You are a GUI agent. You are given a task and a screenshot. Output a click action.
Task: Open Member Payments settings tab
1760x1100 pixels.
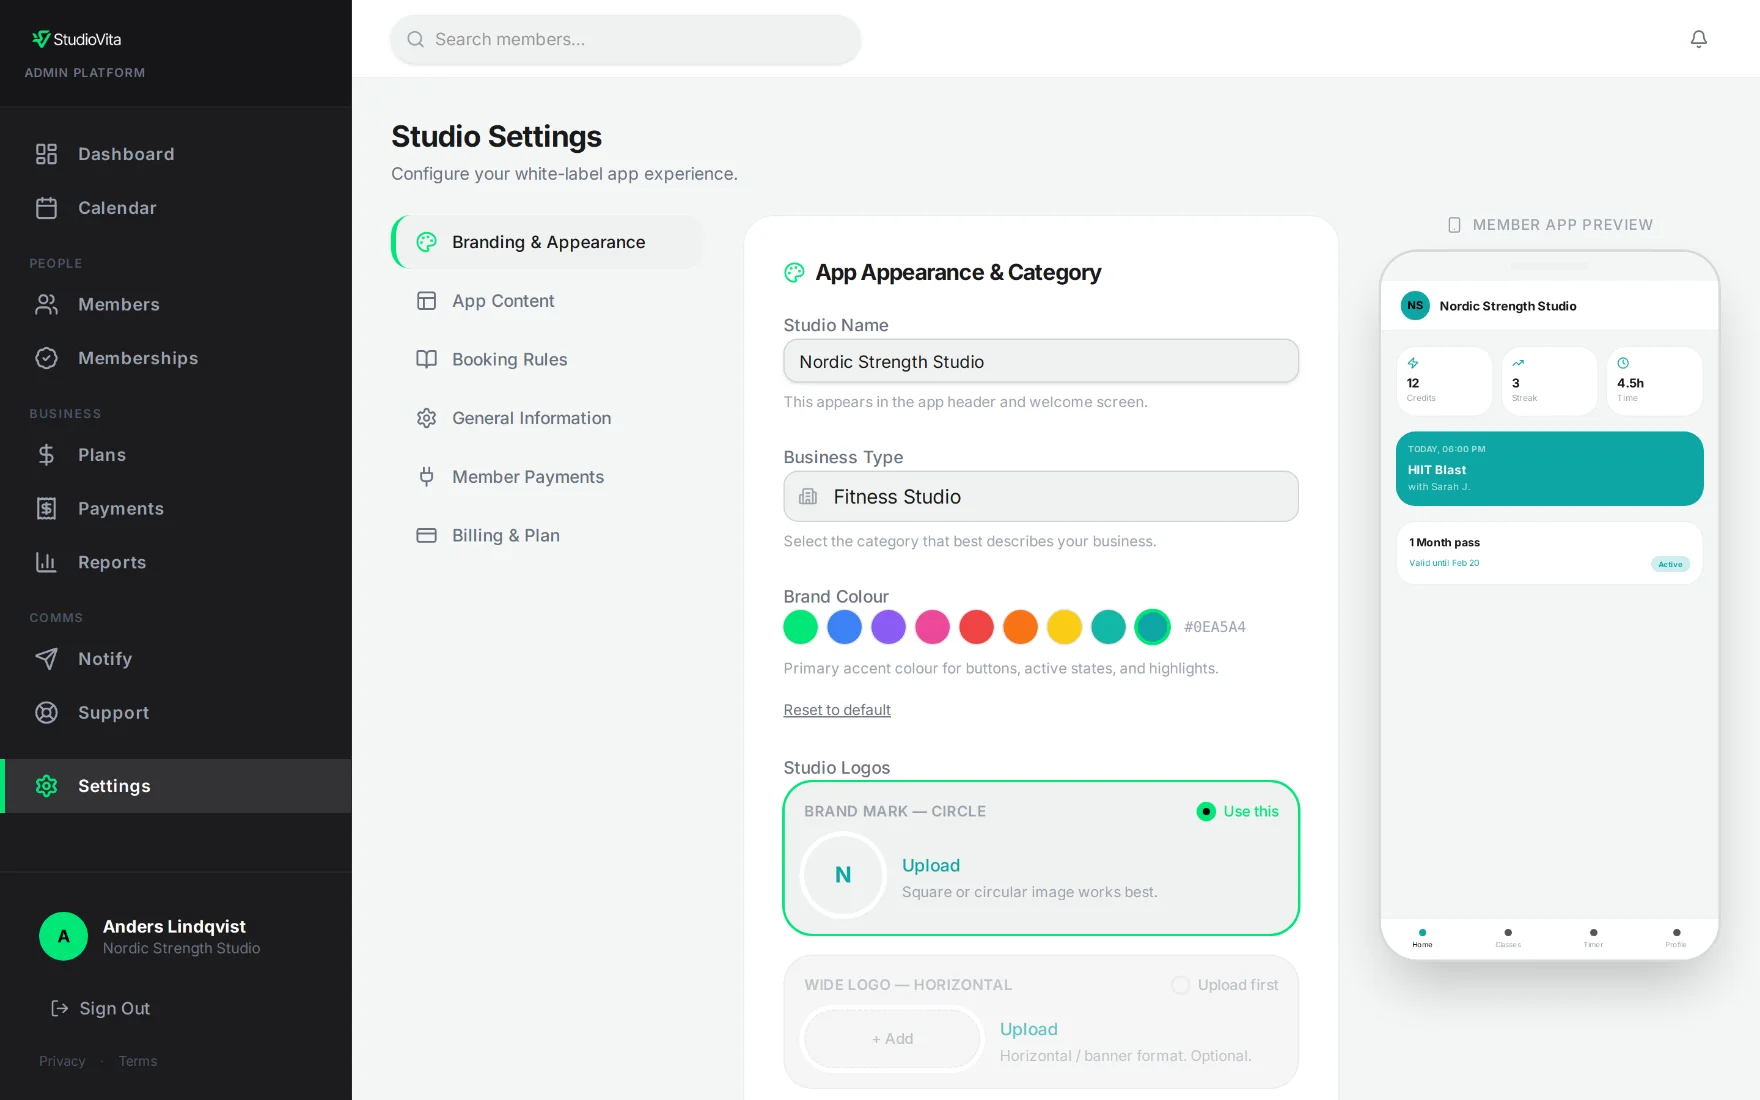pyautogui.click(x=548, y=477)
